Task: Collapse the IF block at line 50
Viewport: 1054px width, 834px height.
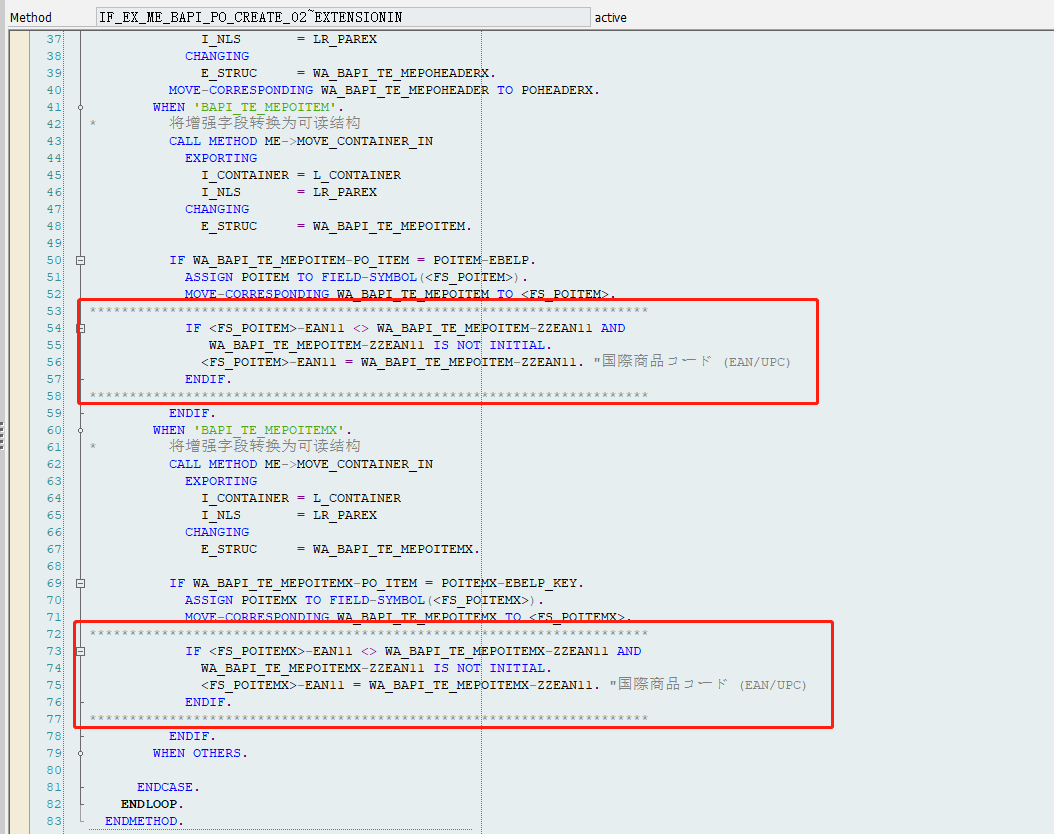Action: tap(80, 259)
